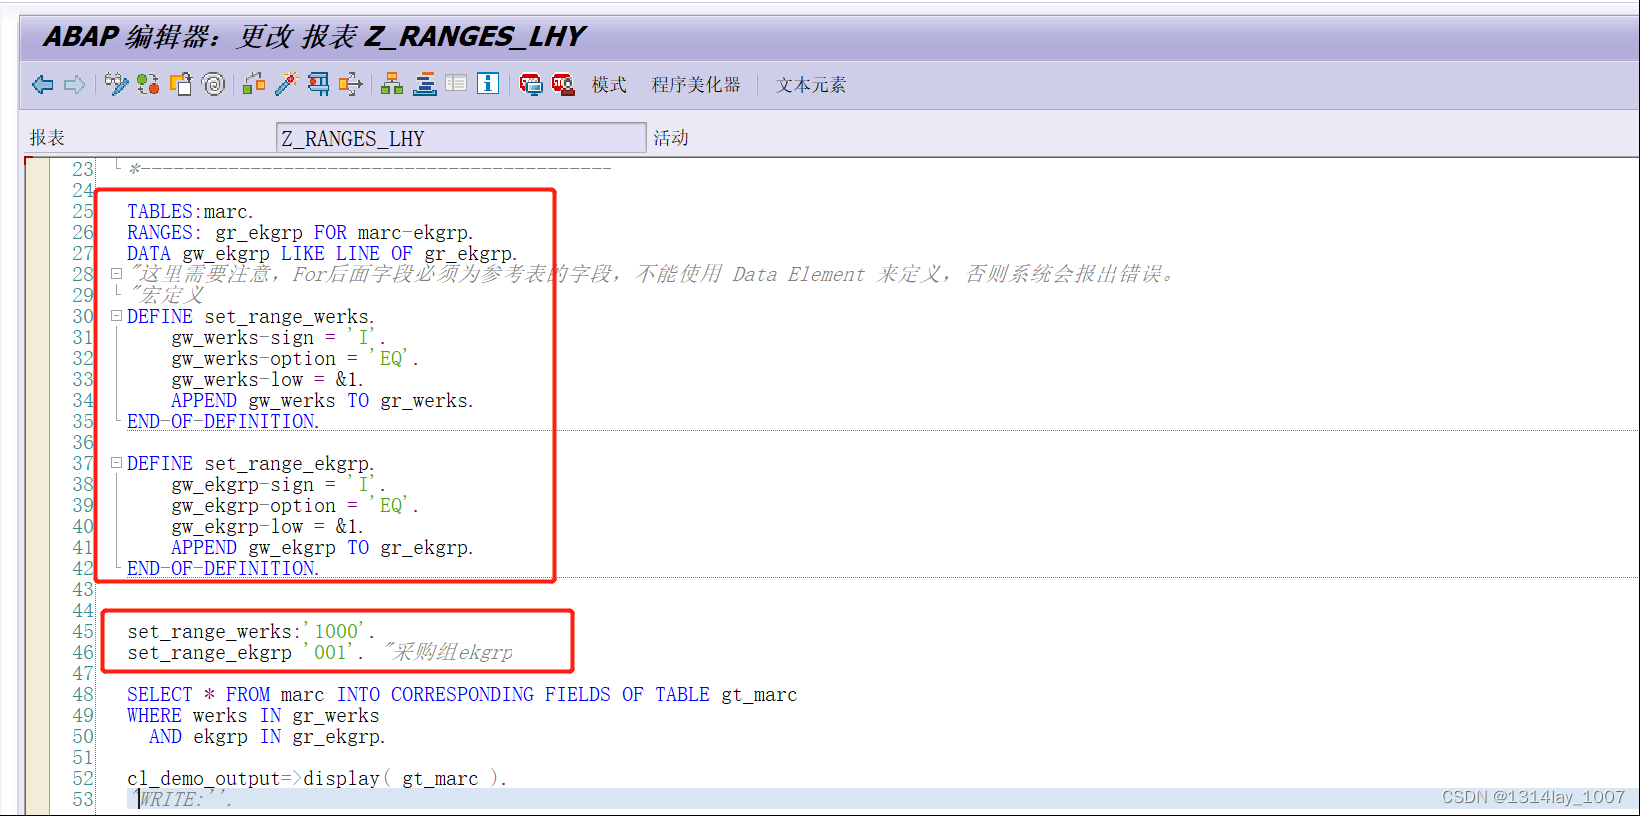Open the Where-Used List icon
1640x816 pixels.
(x=350, y=85)
